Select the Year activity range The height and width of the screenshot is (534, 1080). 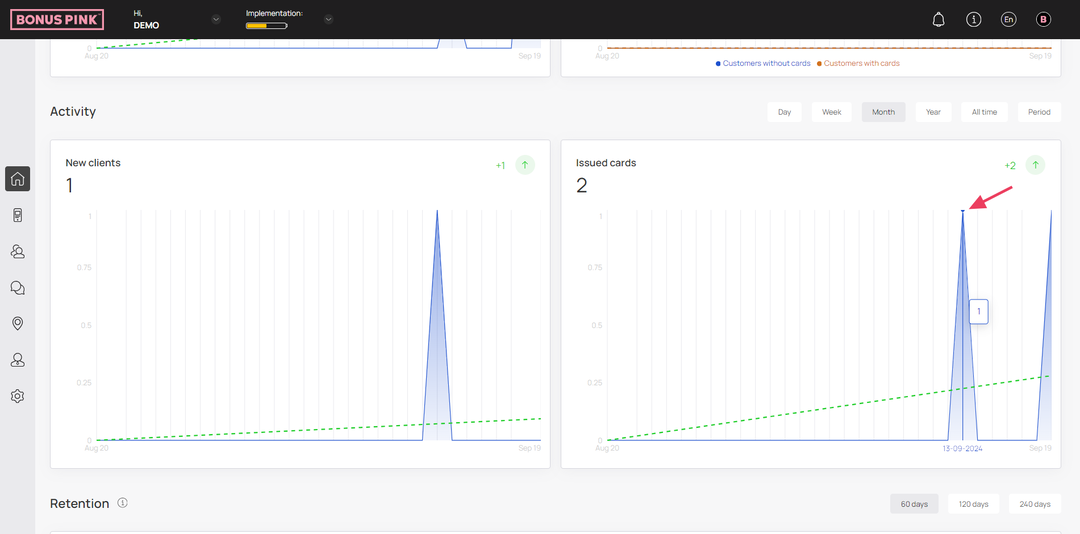(x=933, y=112)
